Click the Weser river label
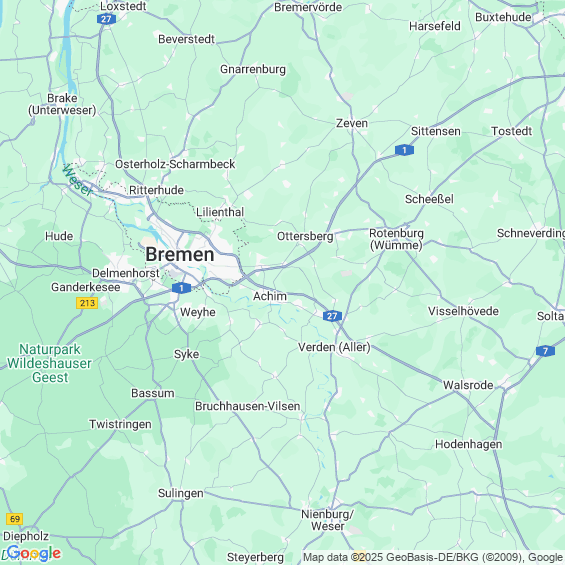 77,180
